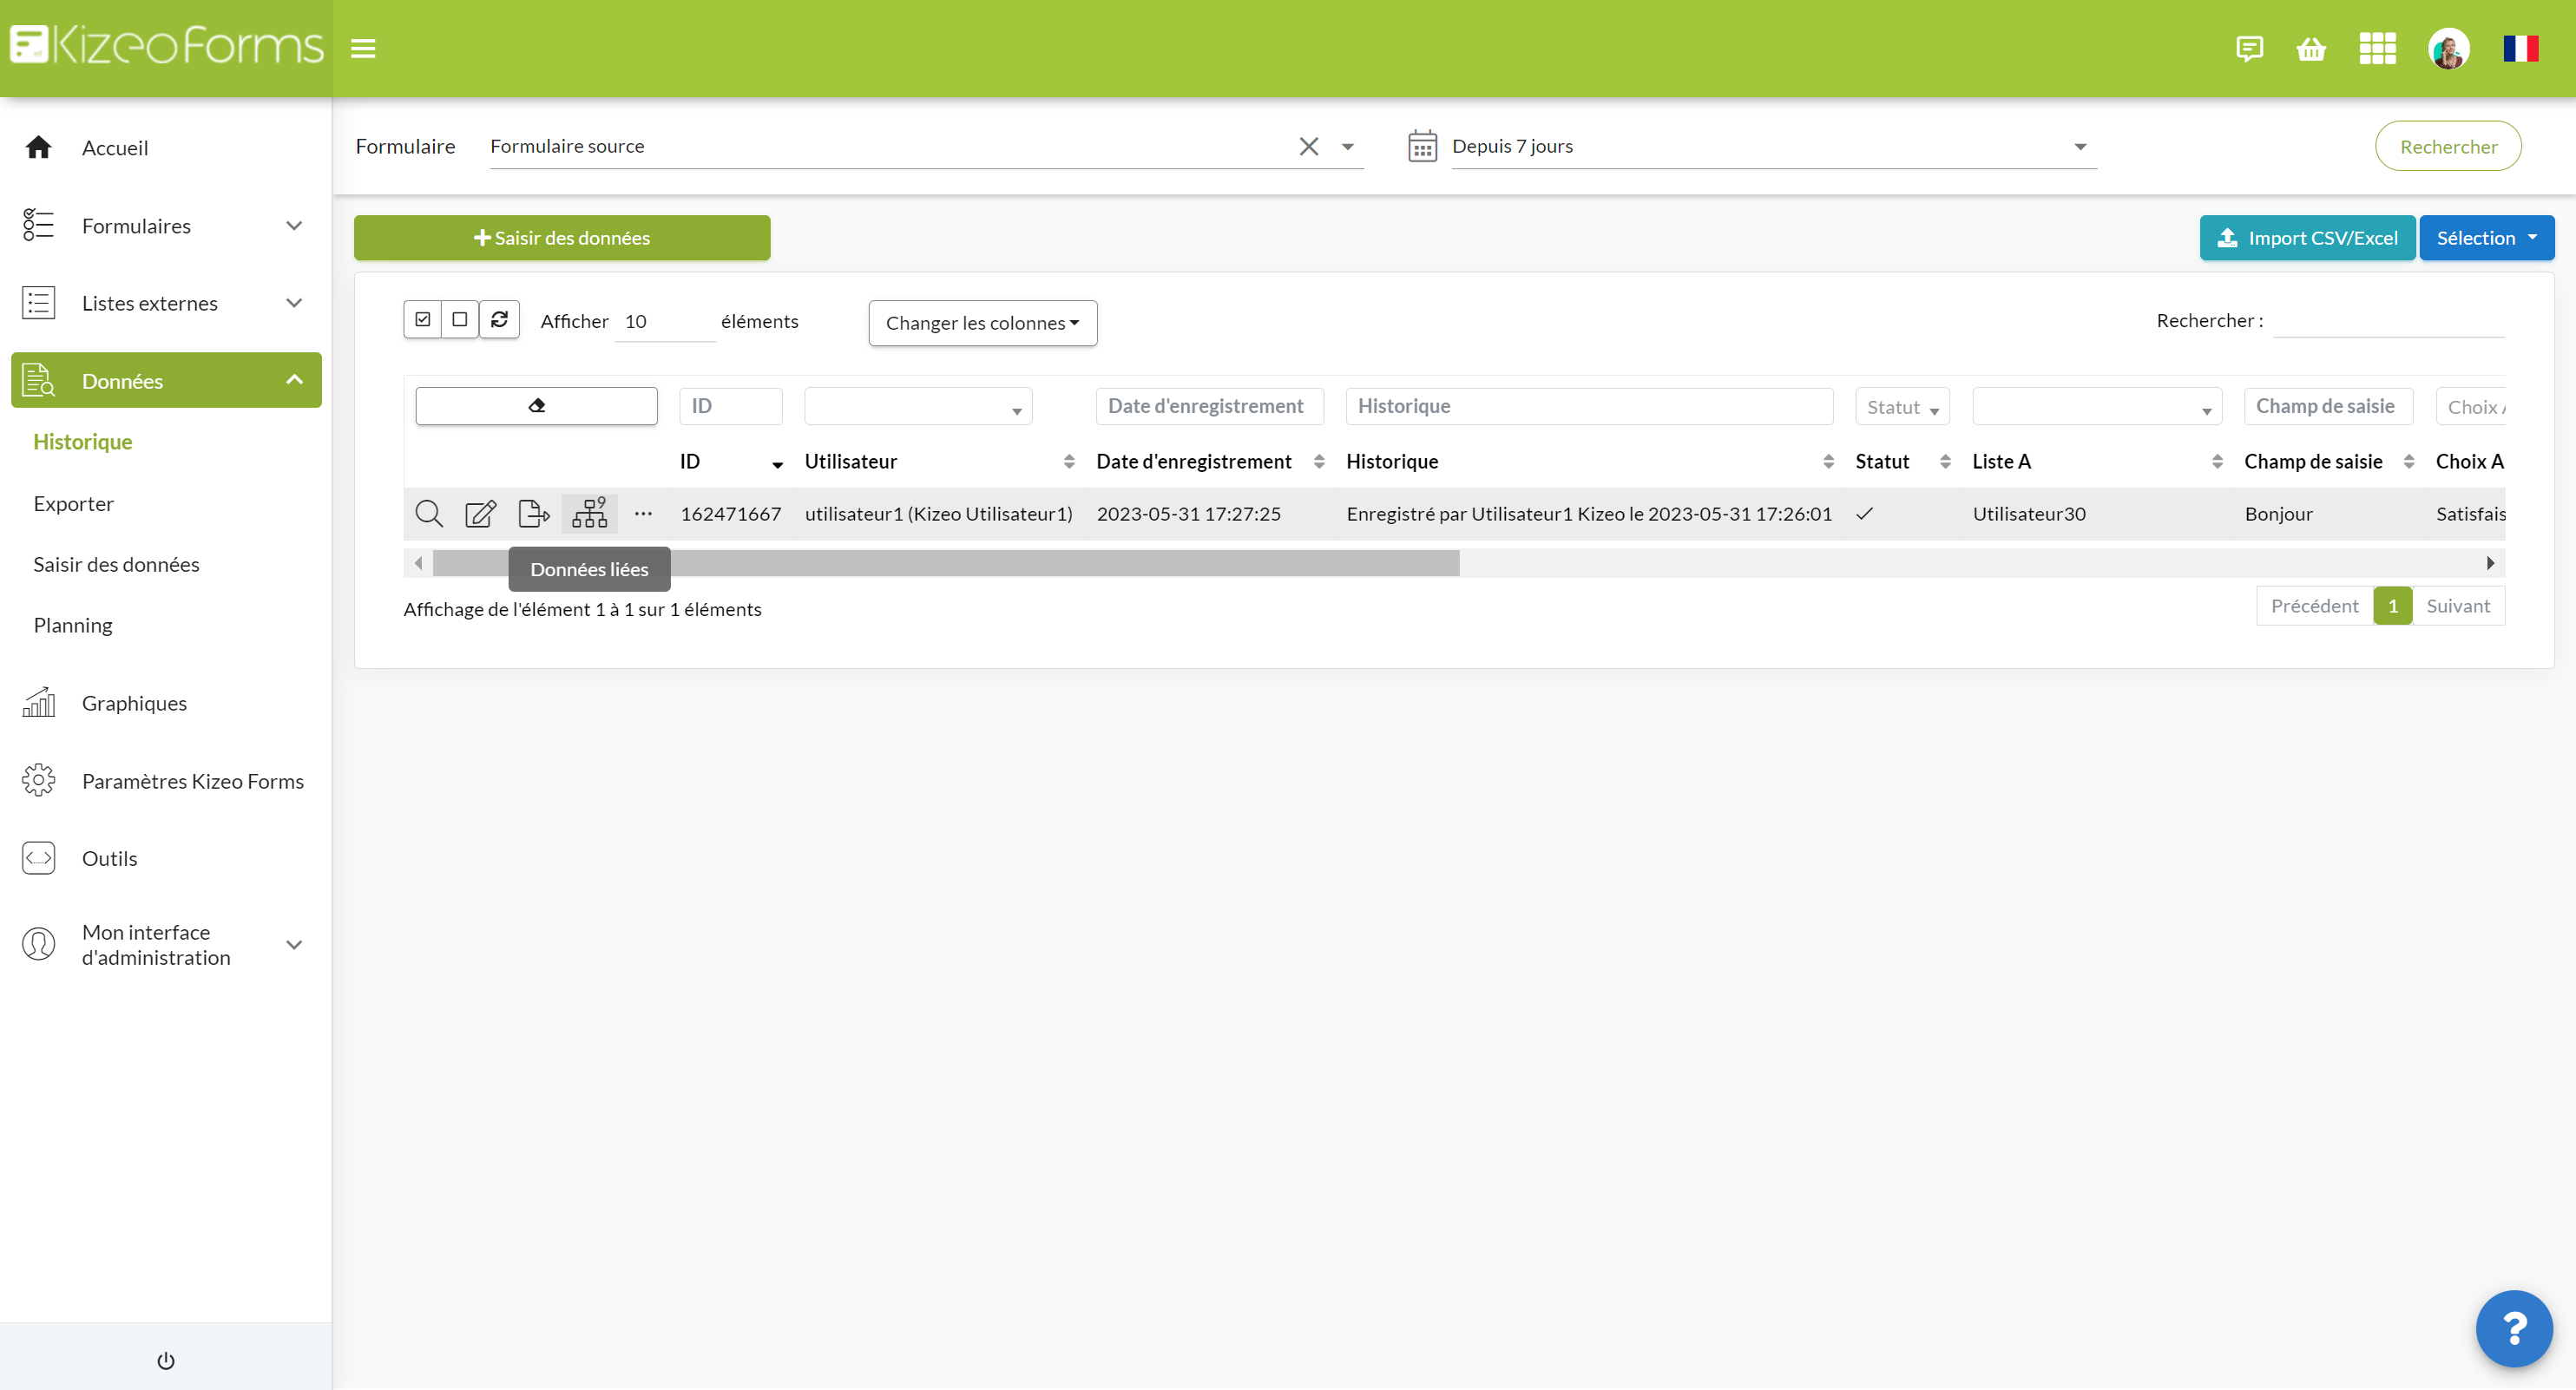The image size is (2576, 1390).
Task: Open Exporter submenu item
Action: coord(74,504)
